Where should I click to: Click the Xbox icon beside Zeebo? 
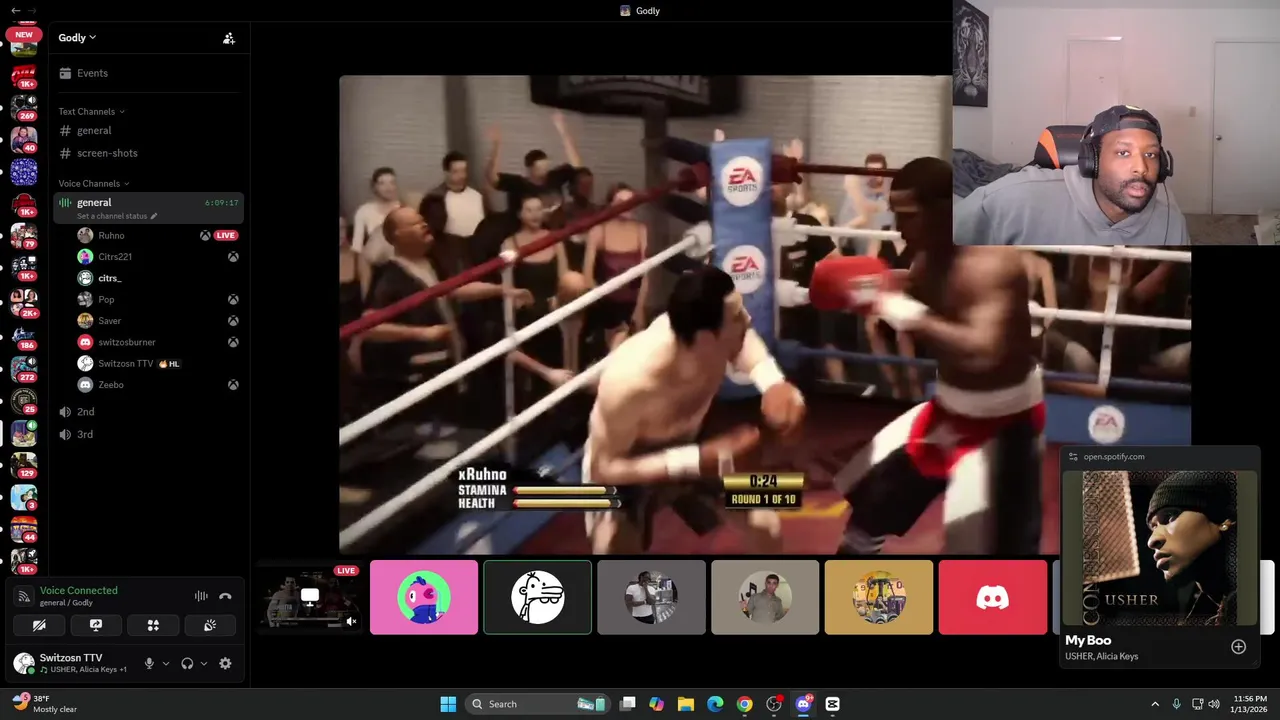pyautogui.click(x=232, y=385)
